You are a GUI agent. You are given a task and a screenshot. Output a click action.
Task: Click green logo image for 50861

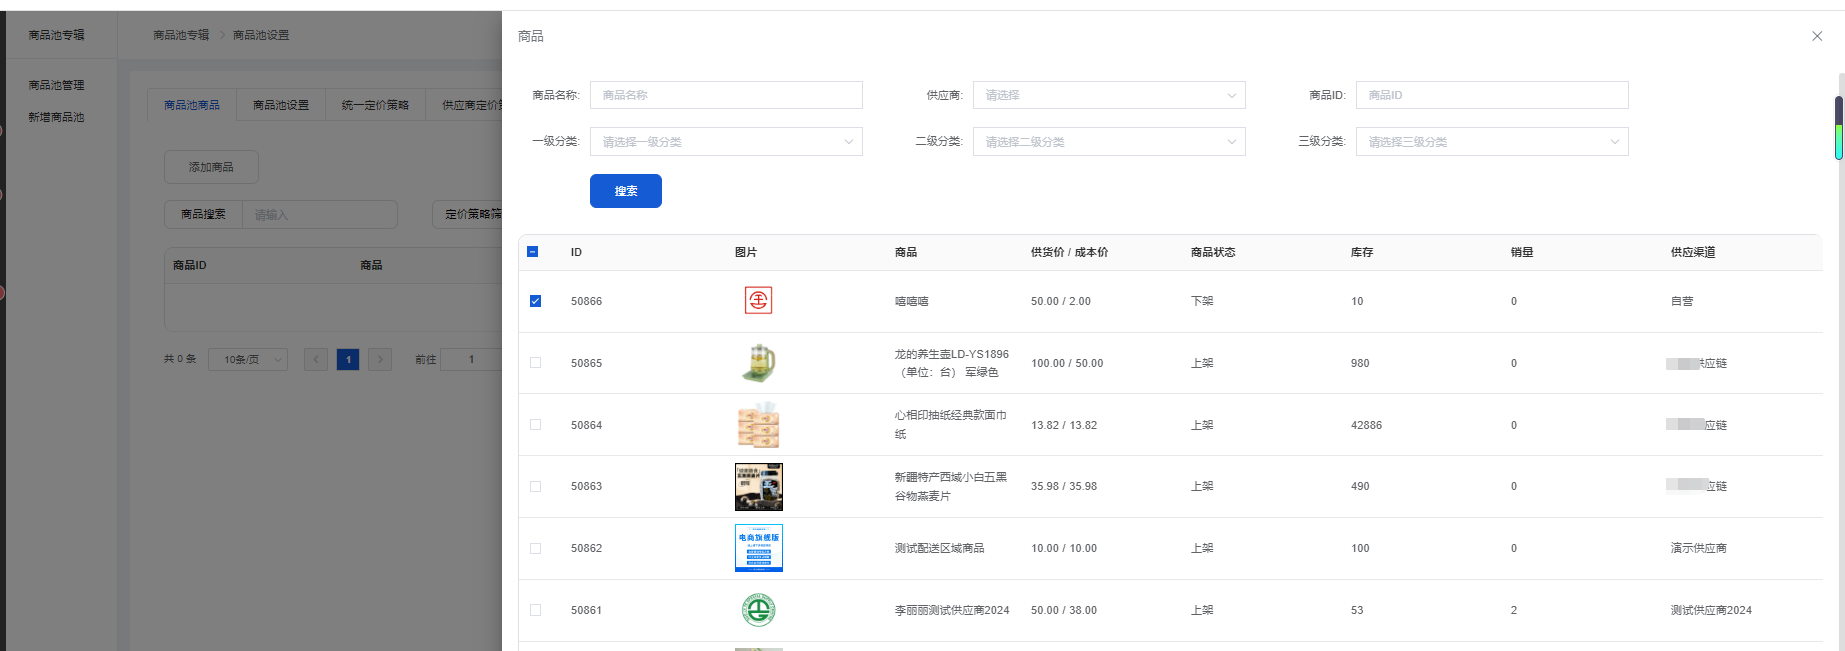758,610
